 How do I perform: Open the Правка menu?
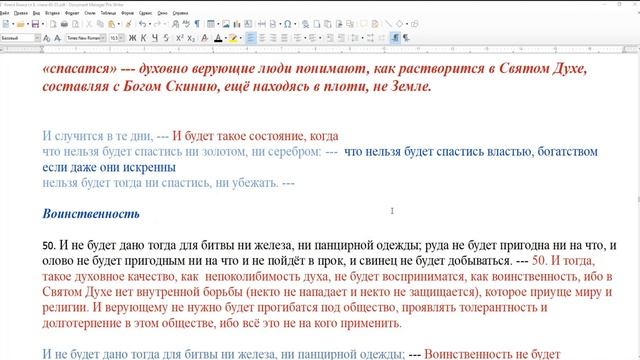coord(21,13)
